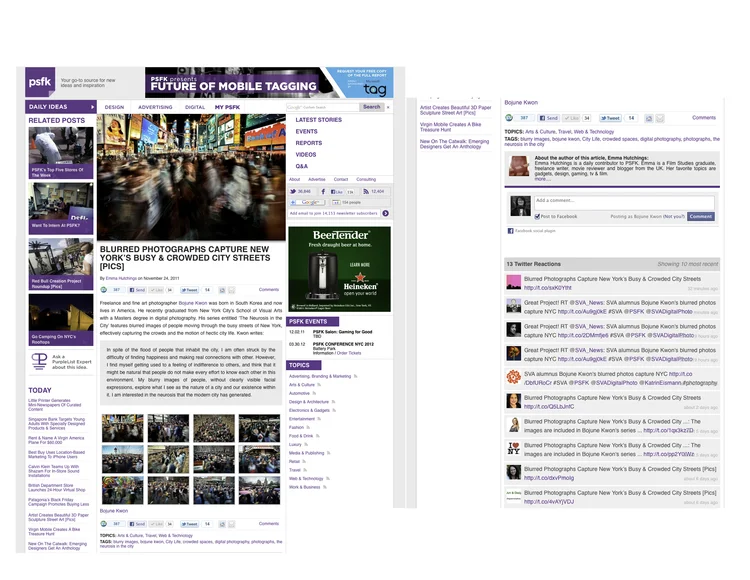Open the Want To Intern At PSFK thumbnail
The image size is (750, 580).
[x=61, y=208]
